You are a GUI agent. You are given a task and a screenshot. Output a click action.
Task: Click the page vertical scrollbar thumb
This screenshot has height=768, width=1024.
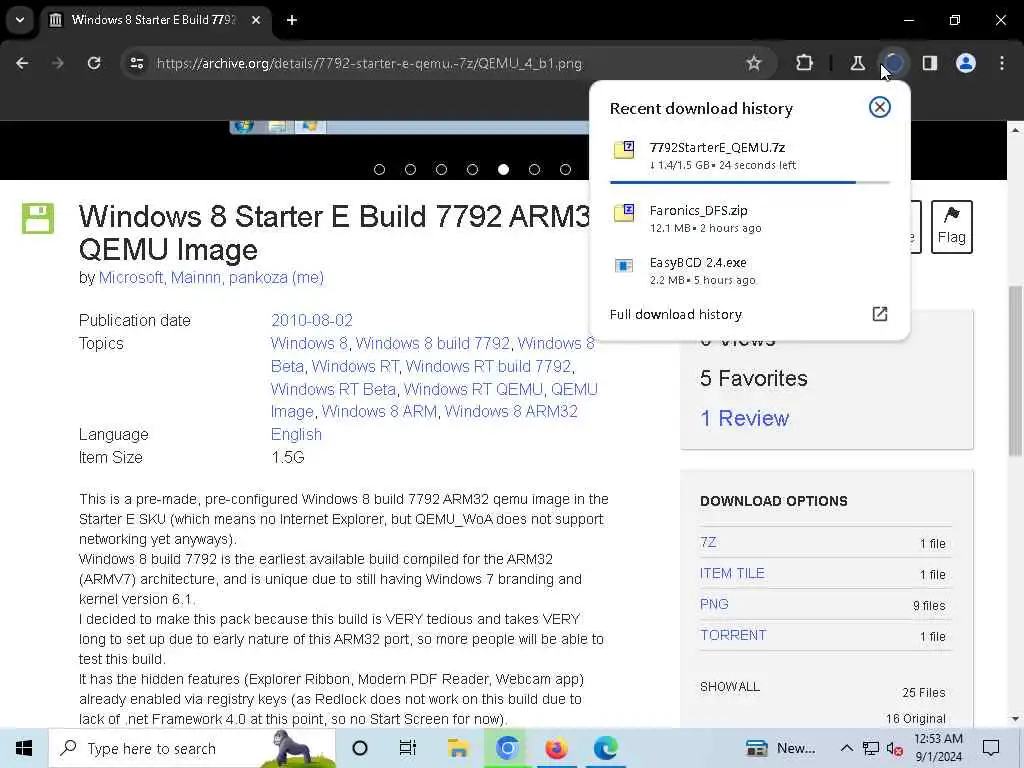1015,371
